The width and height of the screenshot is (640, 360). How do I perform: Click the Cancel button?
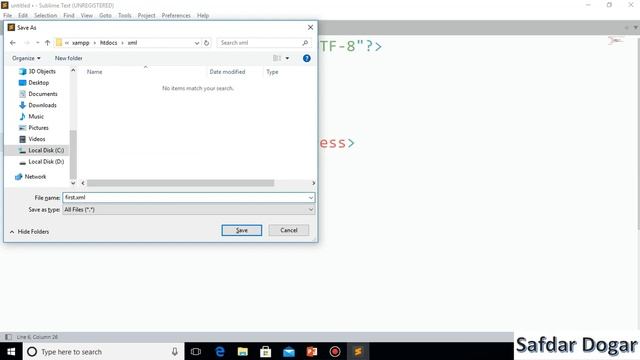pos(289,230)
